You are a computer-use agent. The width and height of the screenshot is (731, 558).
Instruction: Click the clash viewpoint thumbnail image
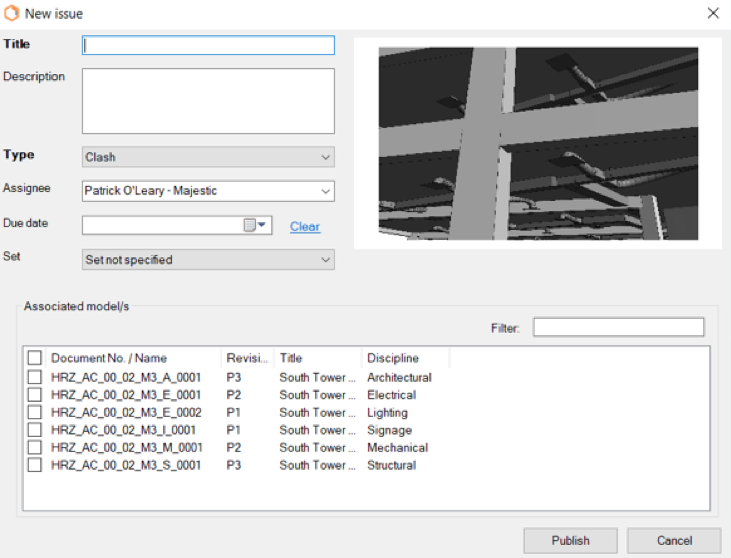[x=538, y=144]
